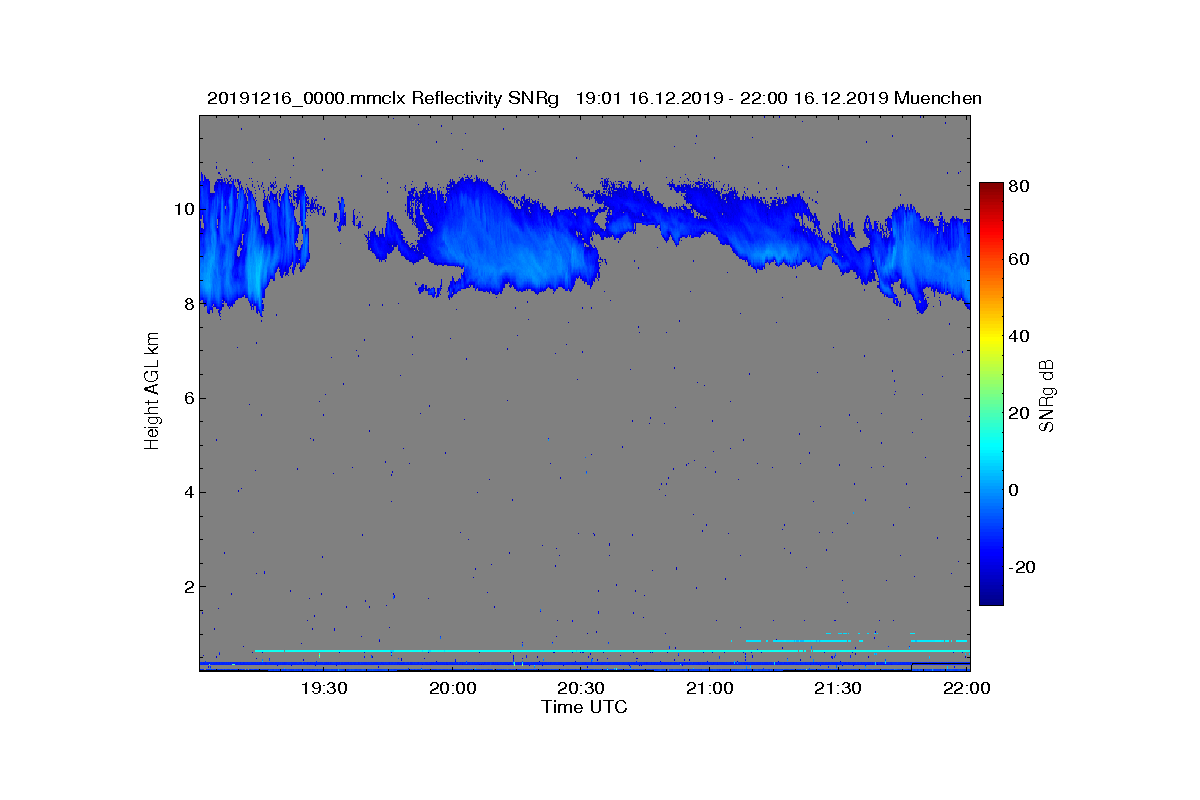Click the 19:30 time tick label

coord(323,688)
